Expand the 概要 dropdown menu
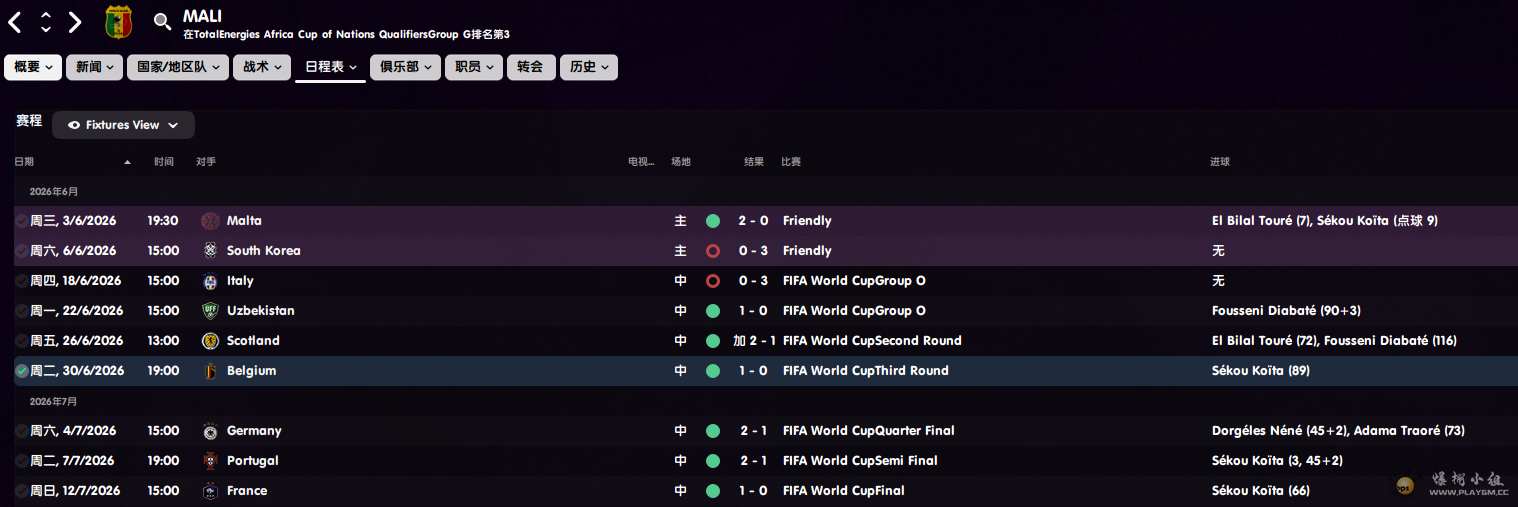 click(x=33, y=67)
